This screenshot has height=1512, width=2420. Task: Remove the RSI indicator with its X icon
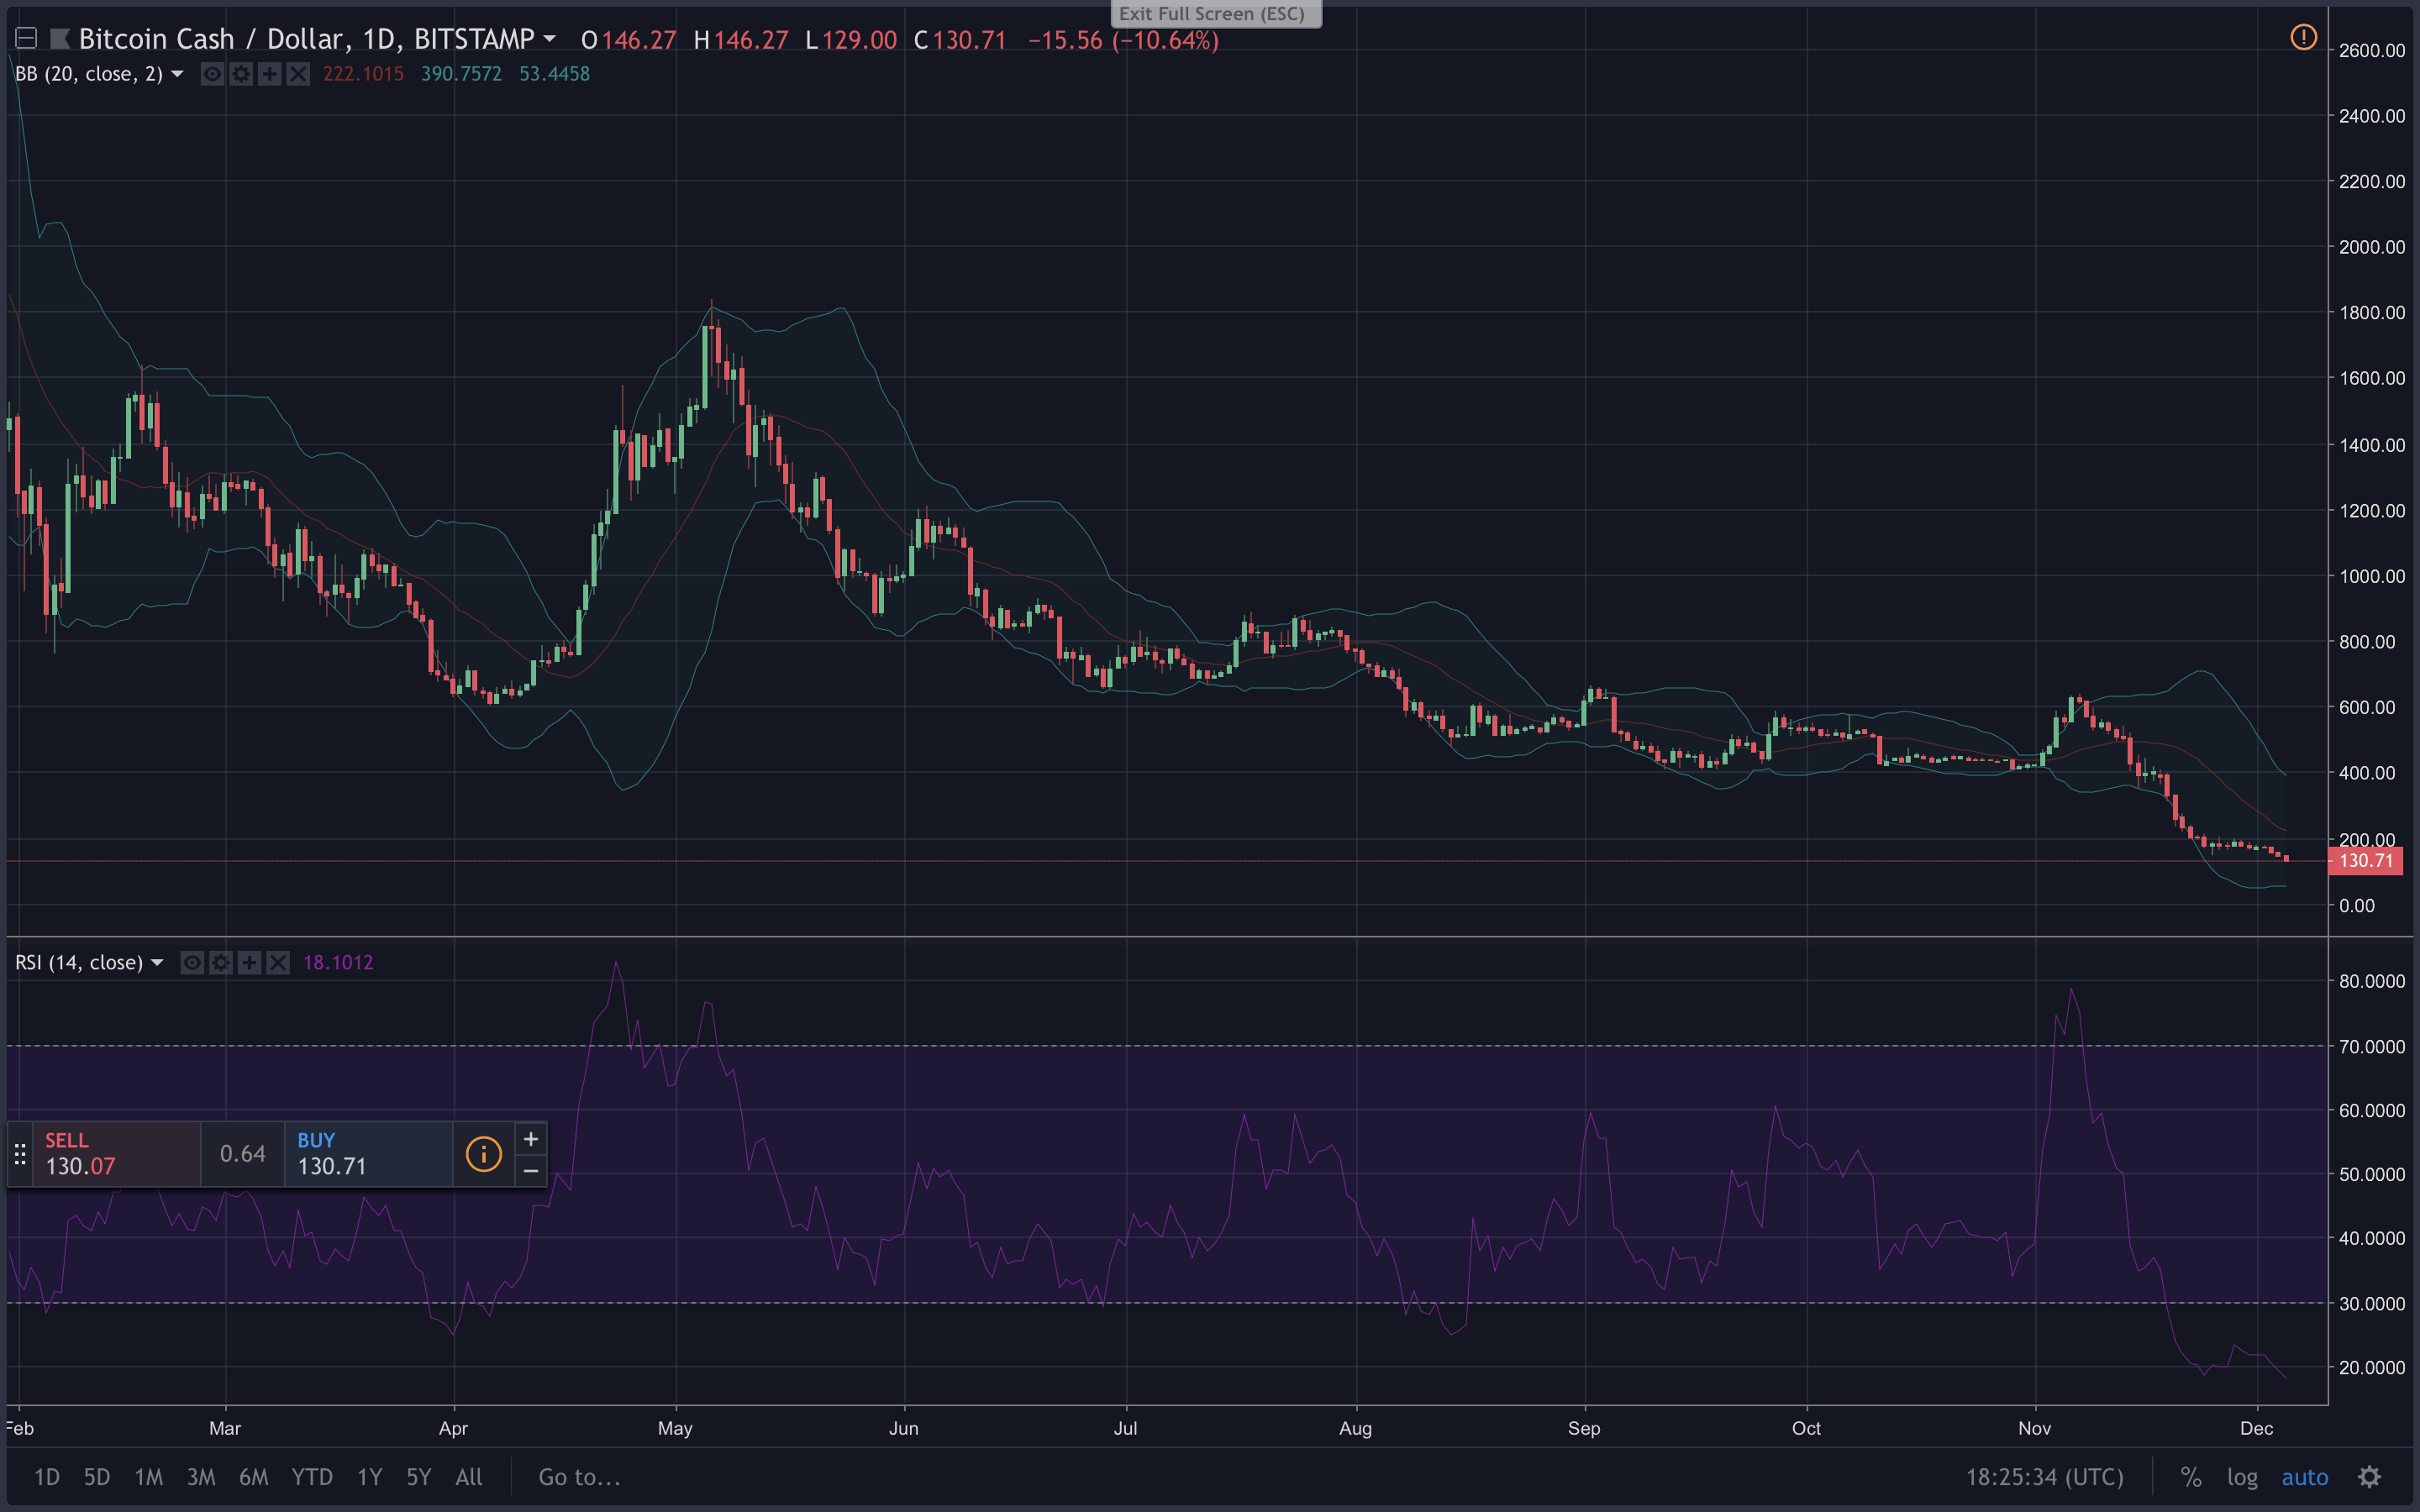tap(278, 962)
